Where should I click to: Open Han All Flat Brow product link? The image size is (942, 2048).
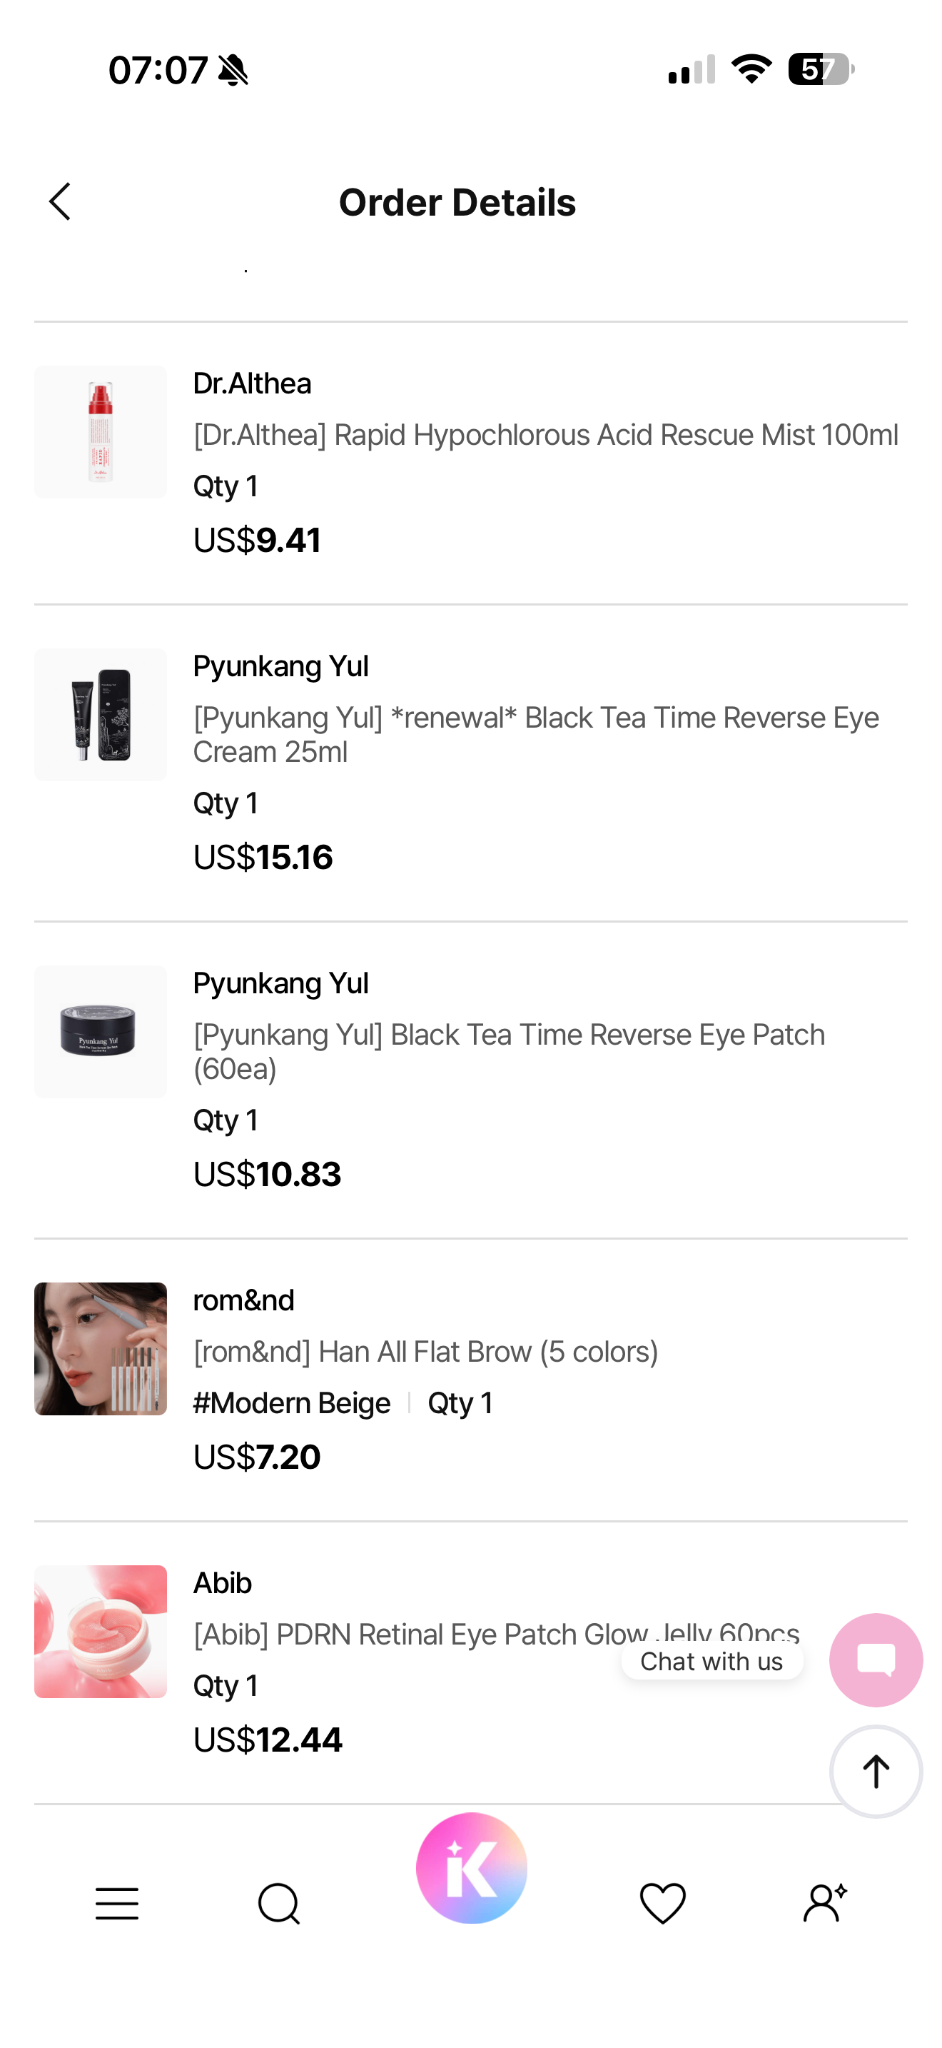pos(426,1352)
